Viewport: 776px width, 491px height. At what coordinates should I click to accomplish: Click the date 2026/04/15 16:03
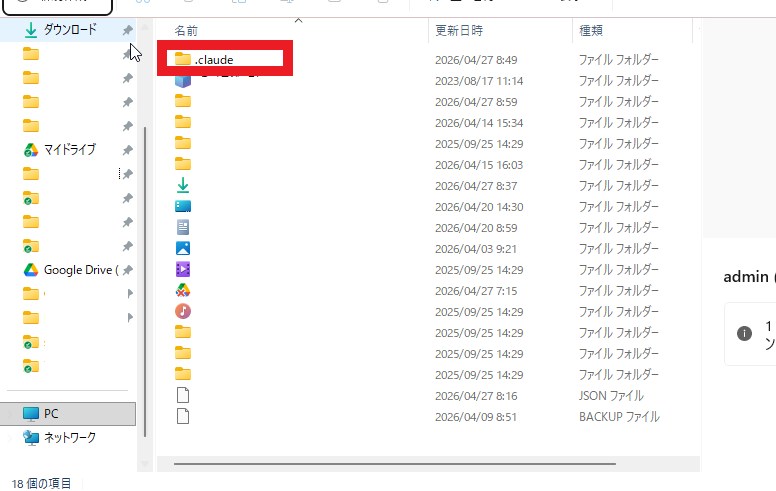click(479, 165)
